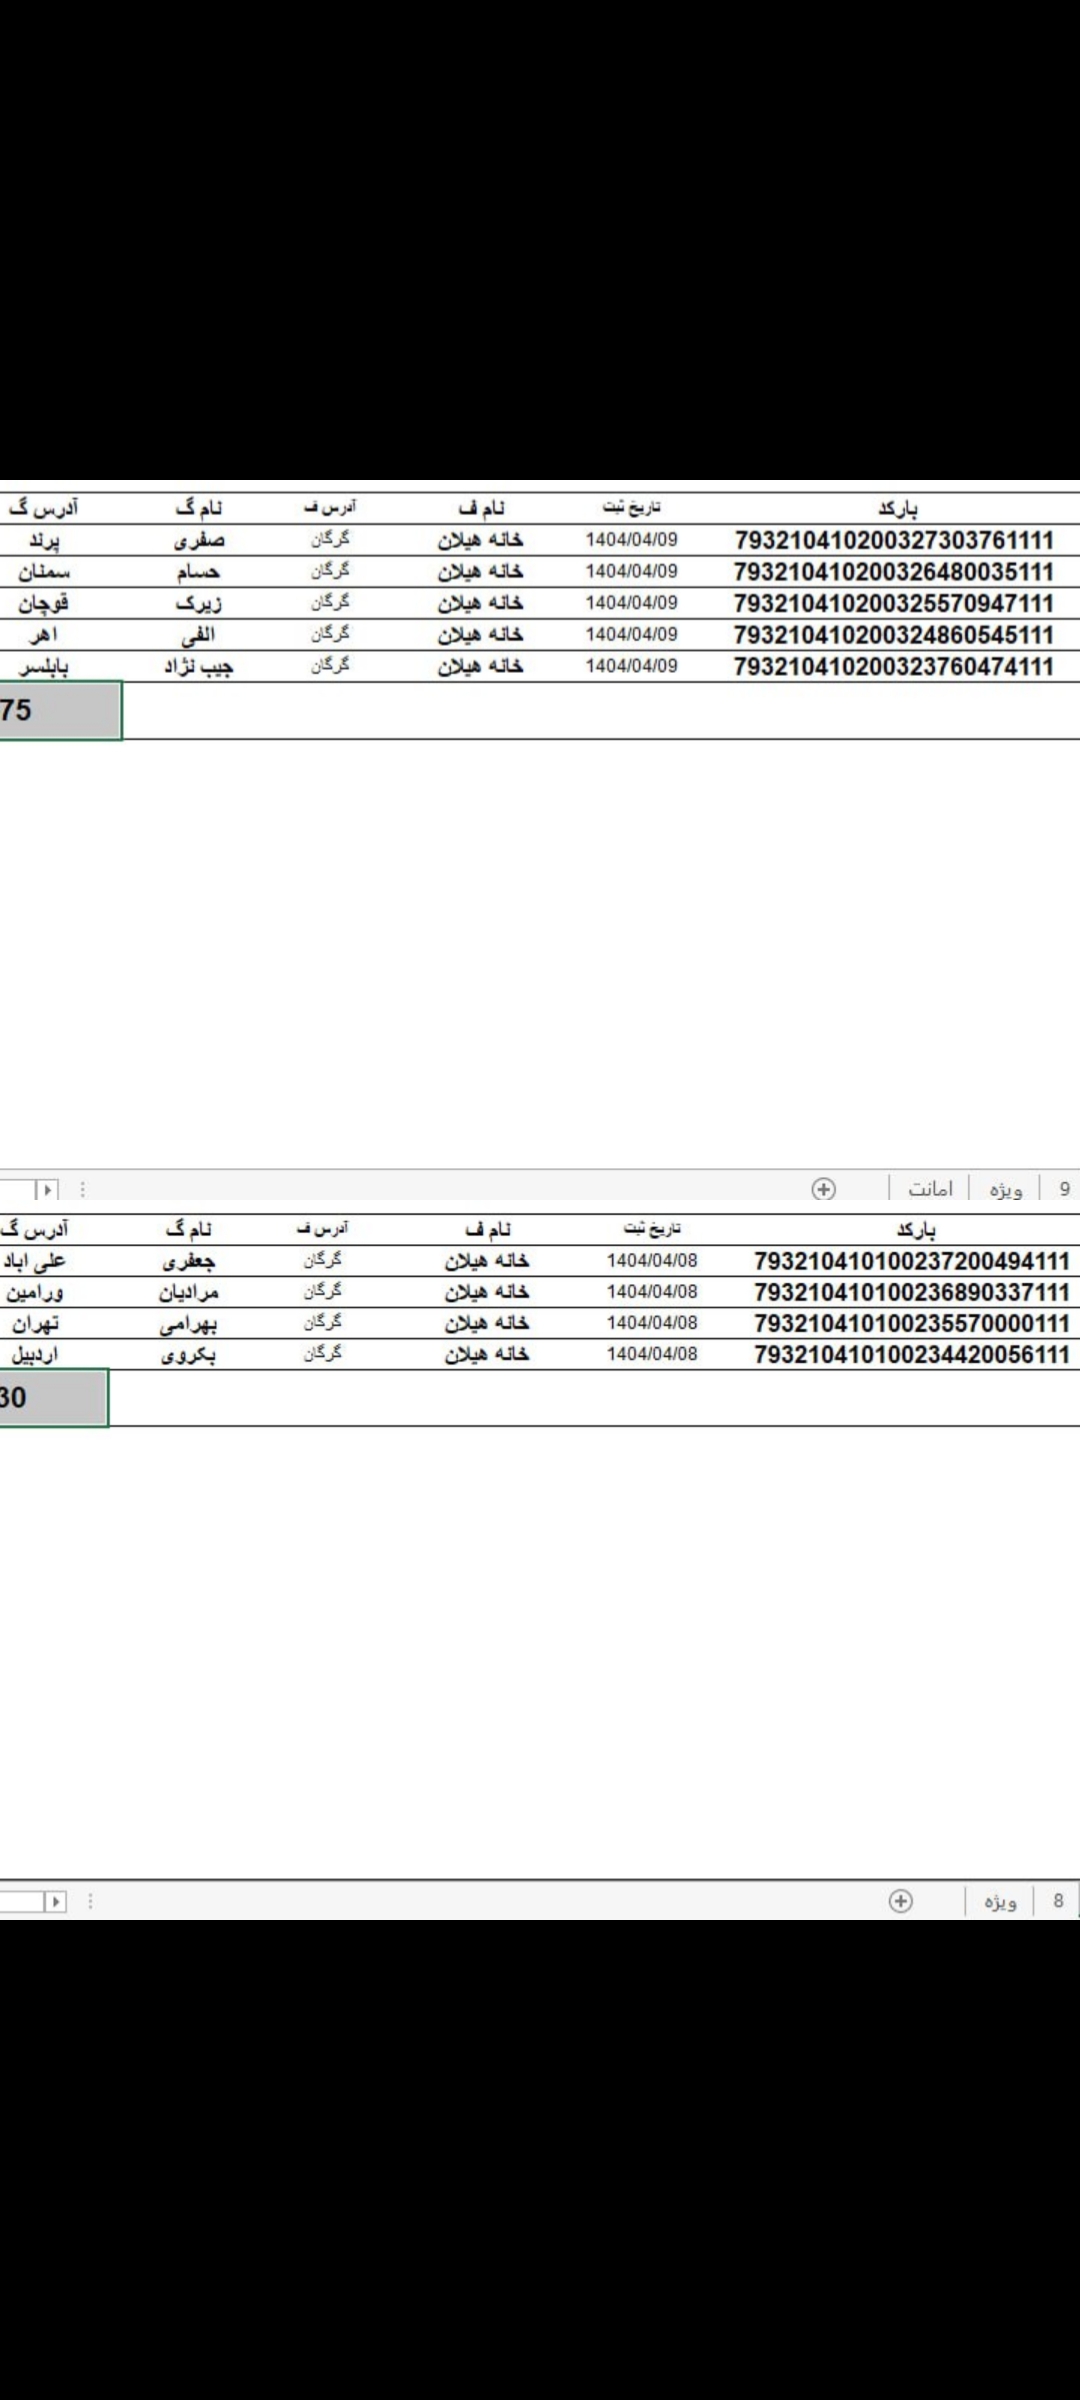Click barcode cell ending in 420056111
The image size is (1080, 2400).
point(911,1355)
